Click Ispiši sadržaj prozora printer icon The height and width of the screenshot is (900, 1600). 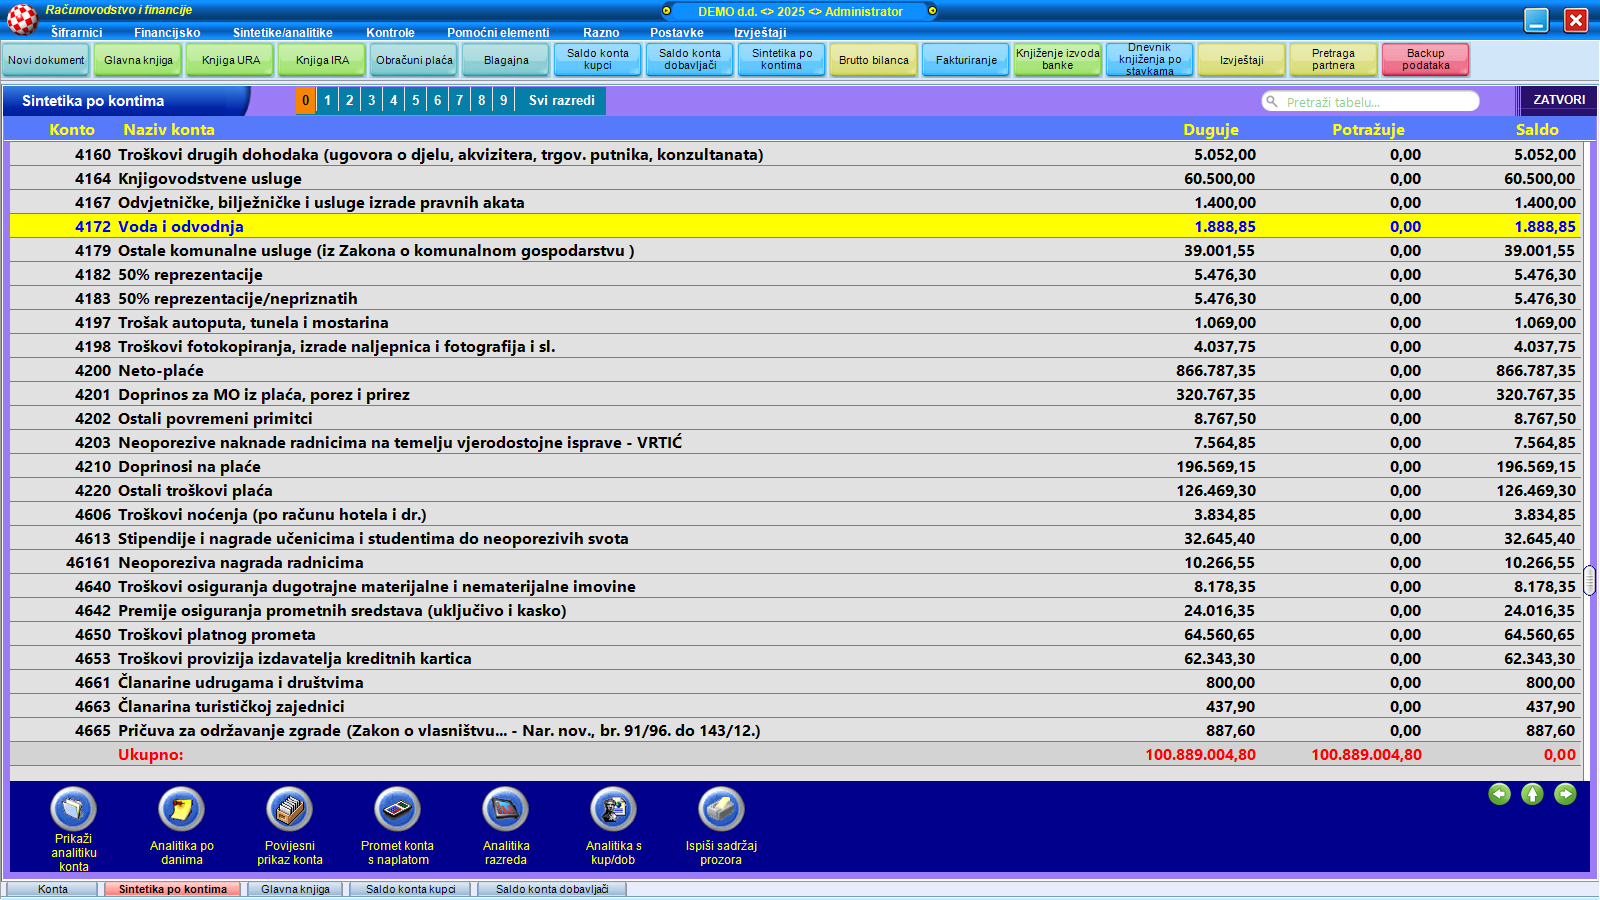tap(721, 809)
